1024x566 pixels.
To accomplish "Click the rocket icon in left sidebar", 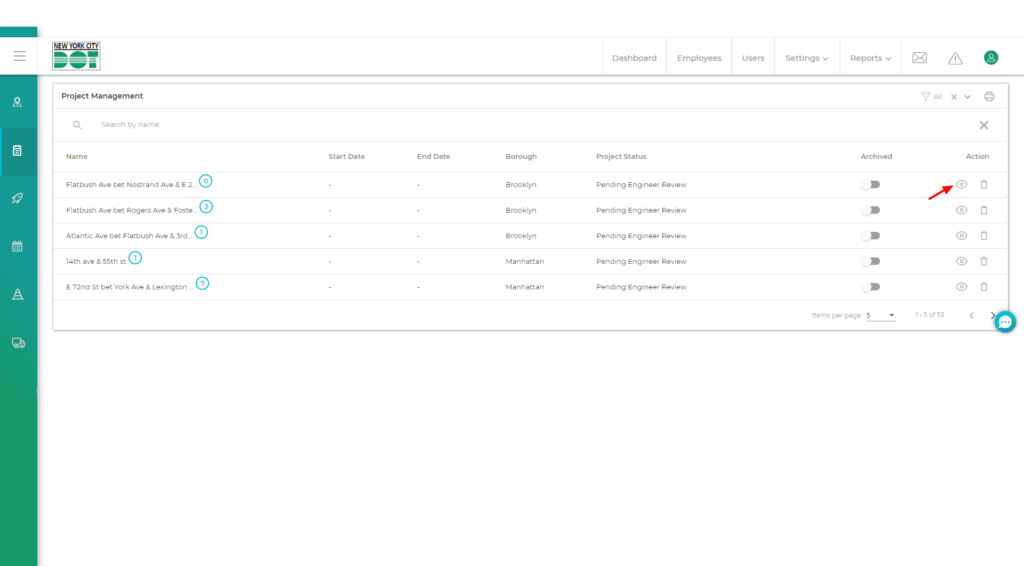I will pyautogui.click(x=18, y=198).
